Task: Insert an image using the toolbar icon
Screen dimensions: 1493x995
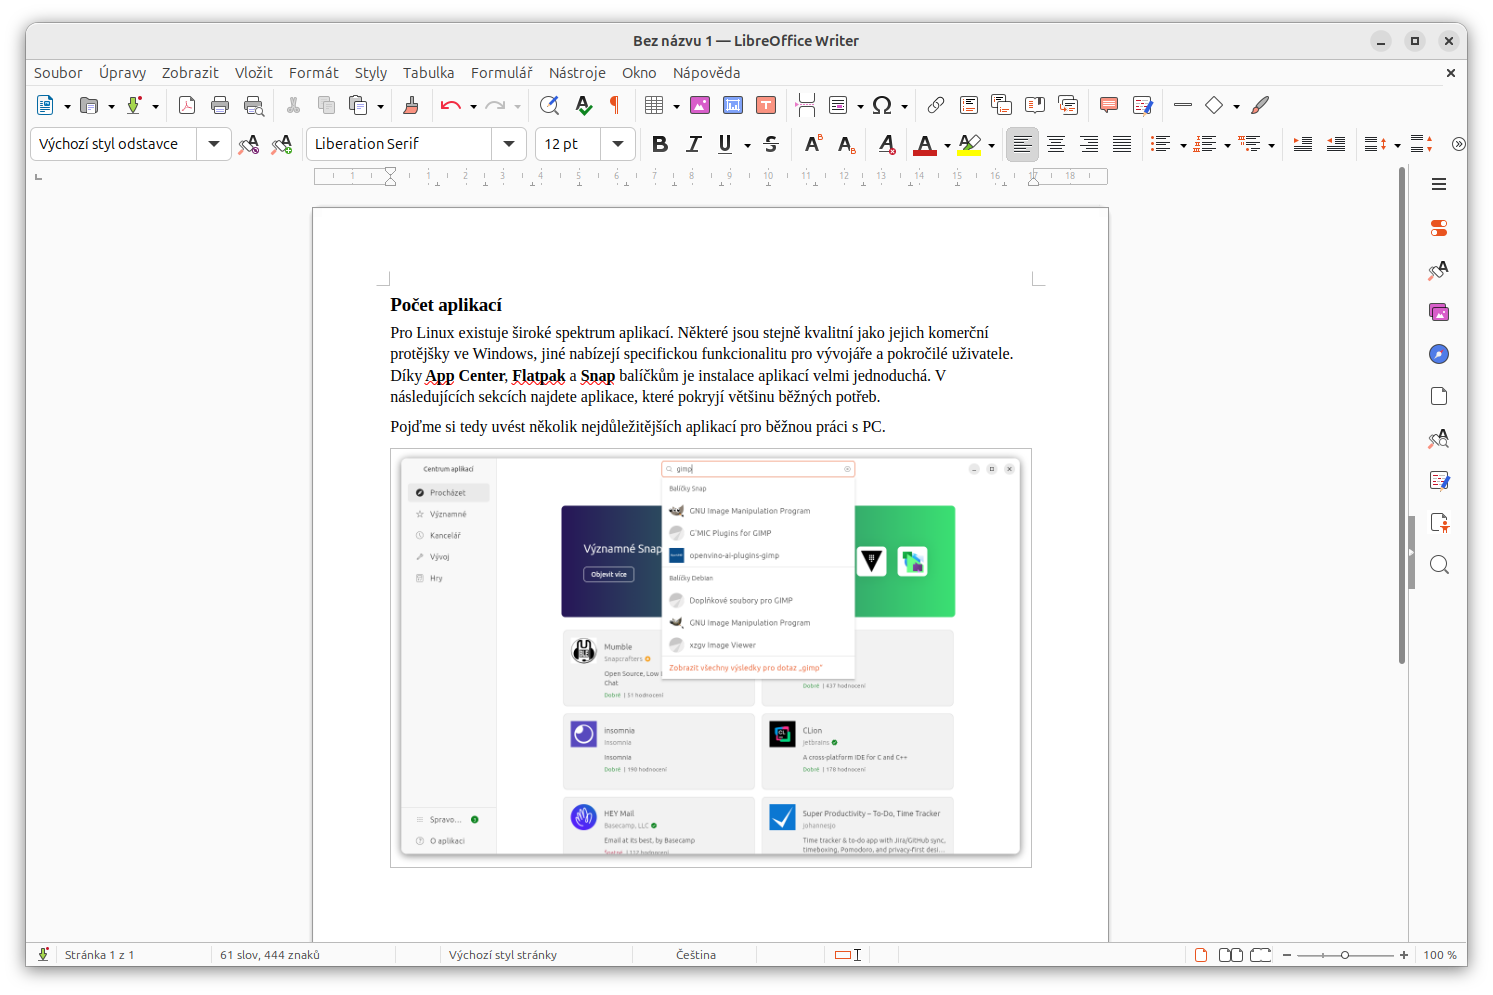Action: (x=699, y=105)
